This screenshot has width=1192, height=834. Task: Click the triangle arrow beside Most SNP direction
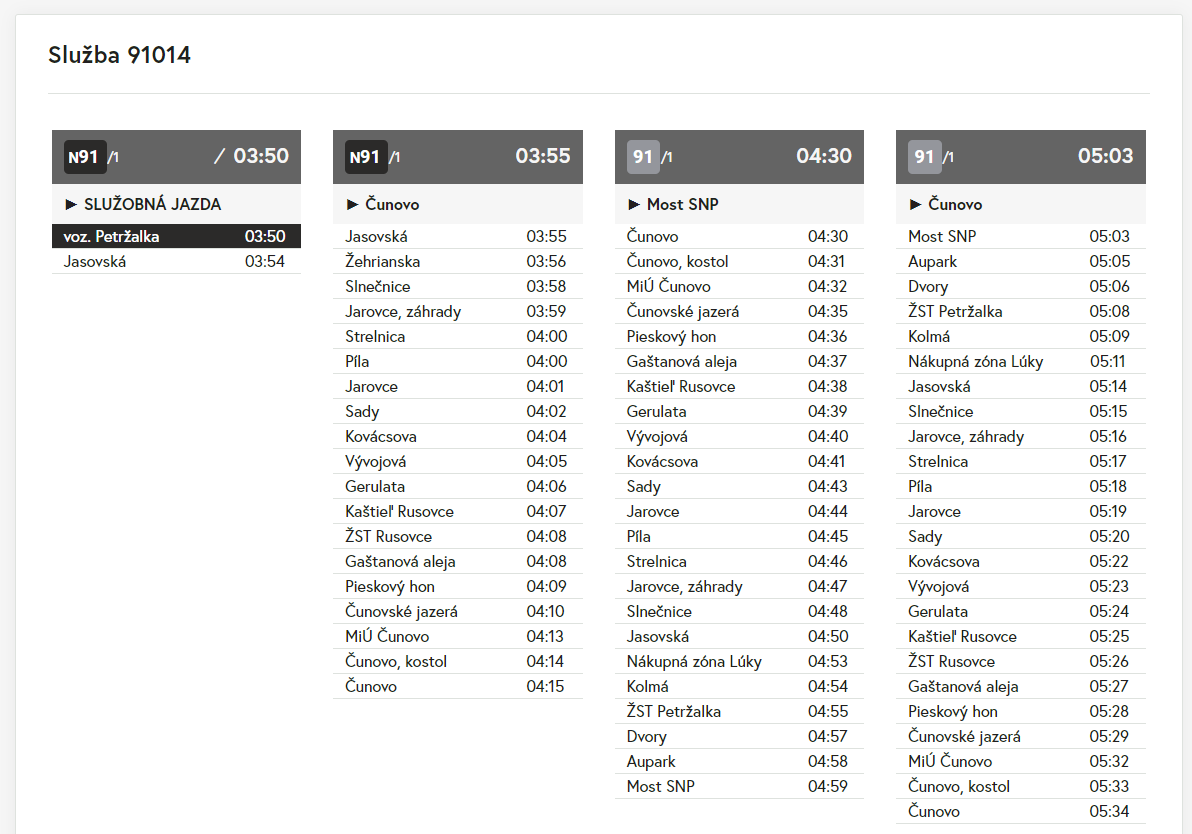[x=634, y=204]
